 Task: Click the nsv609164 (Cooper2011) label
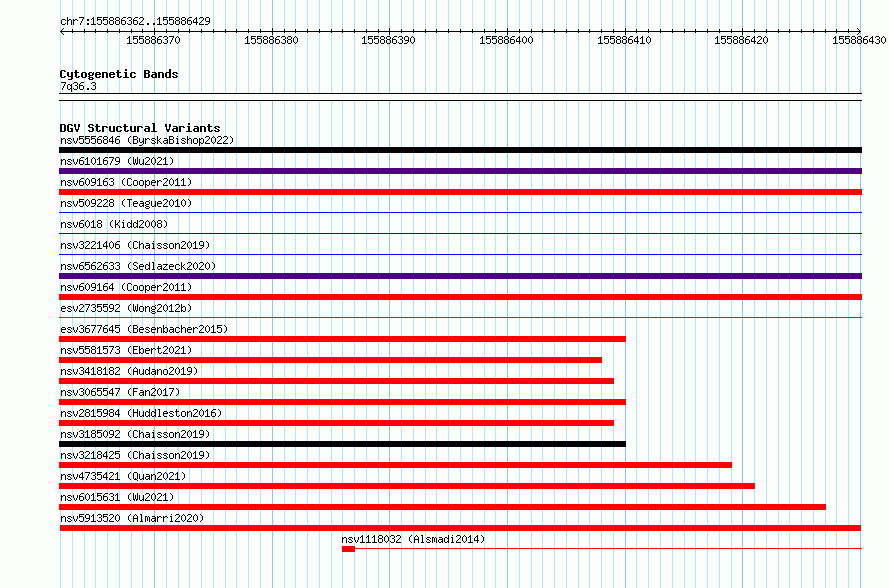[126, 287]
